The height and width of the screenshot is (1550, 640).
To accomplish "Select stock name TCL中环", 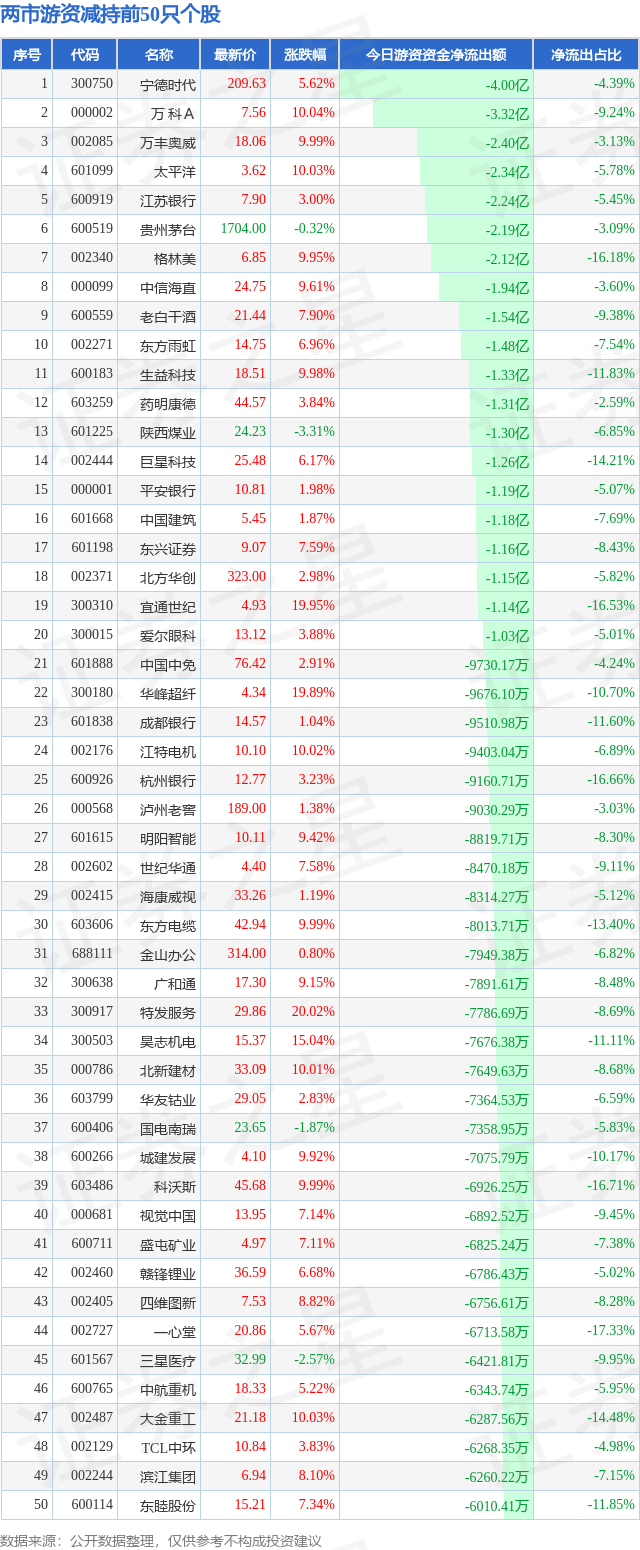I will tap(170, 1448).
